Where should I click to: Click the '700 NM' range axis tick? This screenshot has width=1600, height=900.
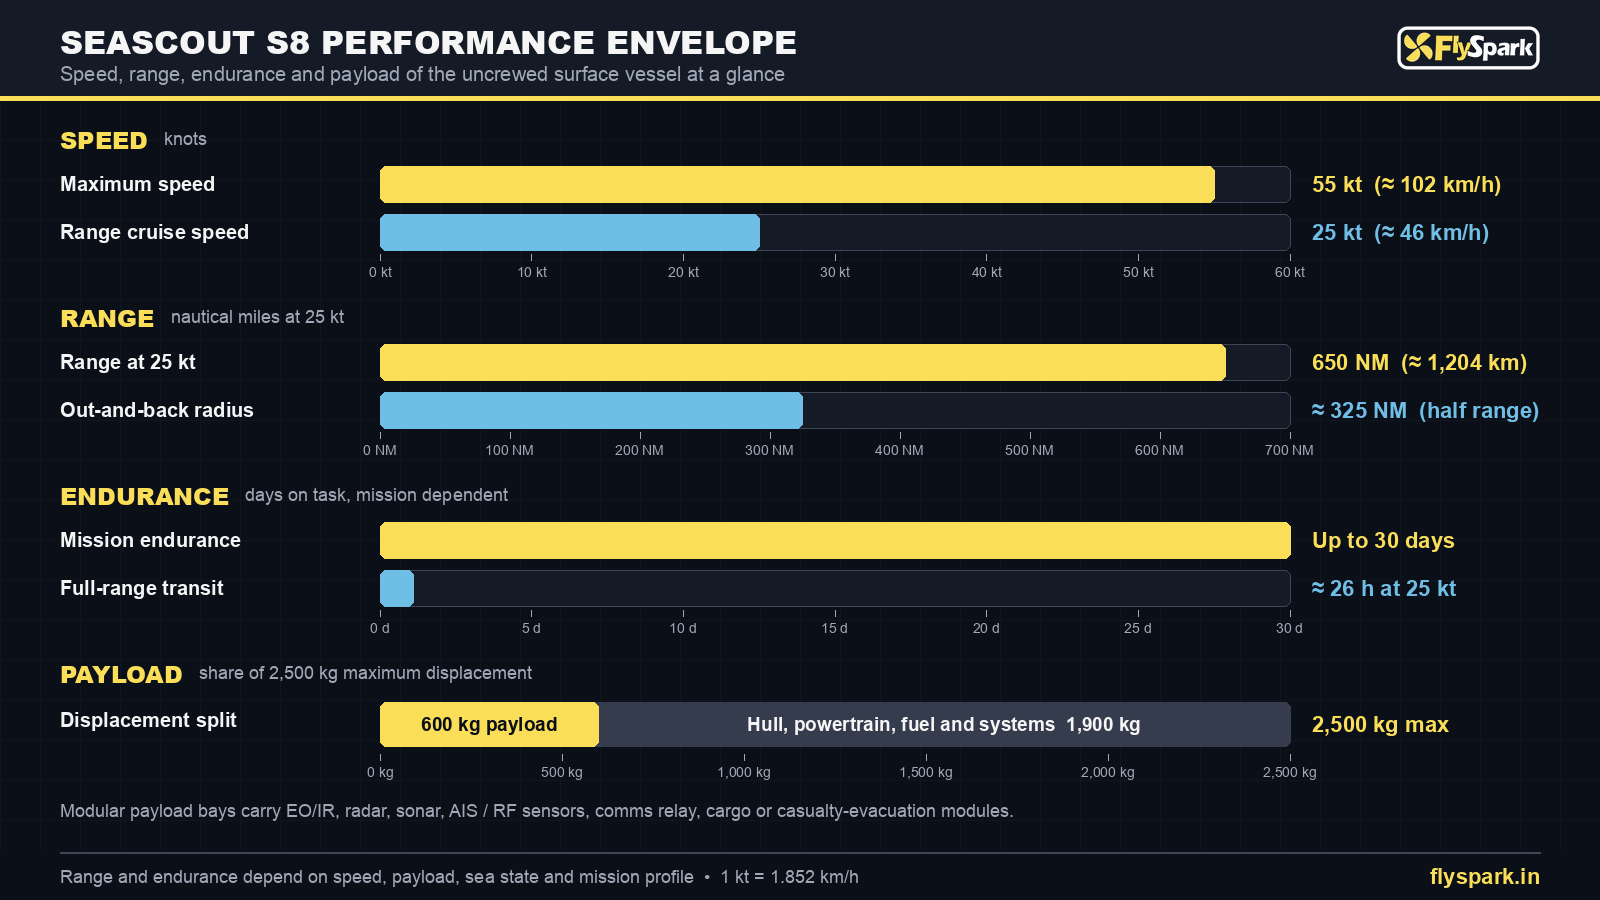click(x=1289, y=450)
